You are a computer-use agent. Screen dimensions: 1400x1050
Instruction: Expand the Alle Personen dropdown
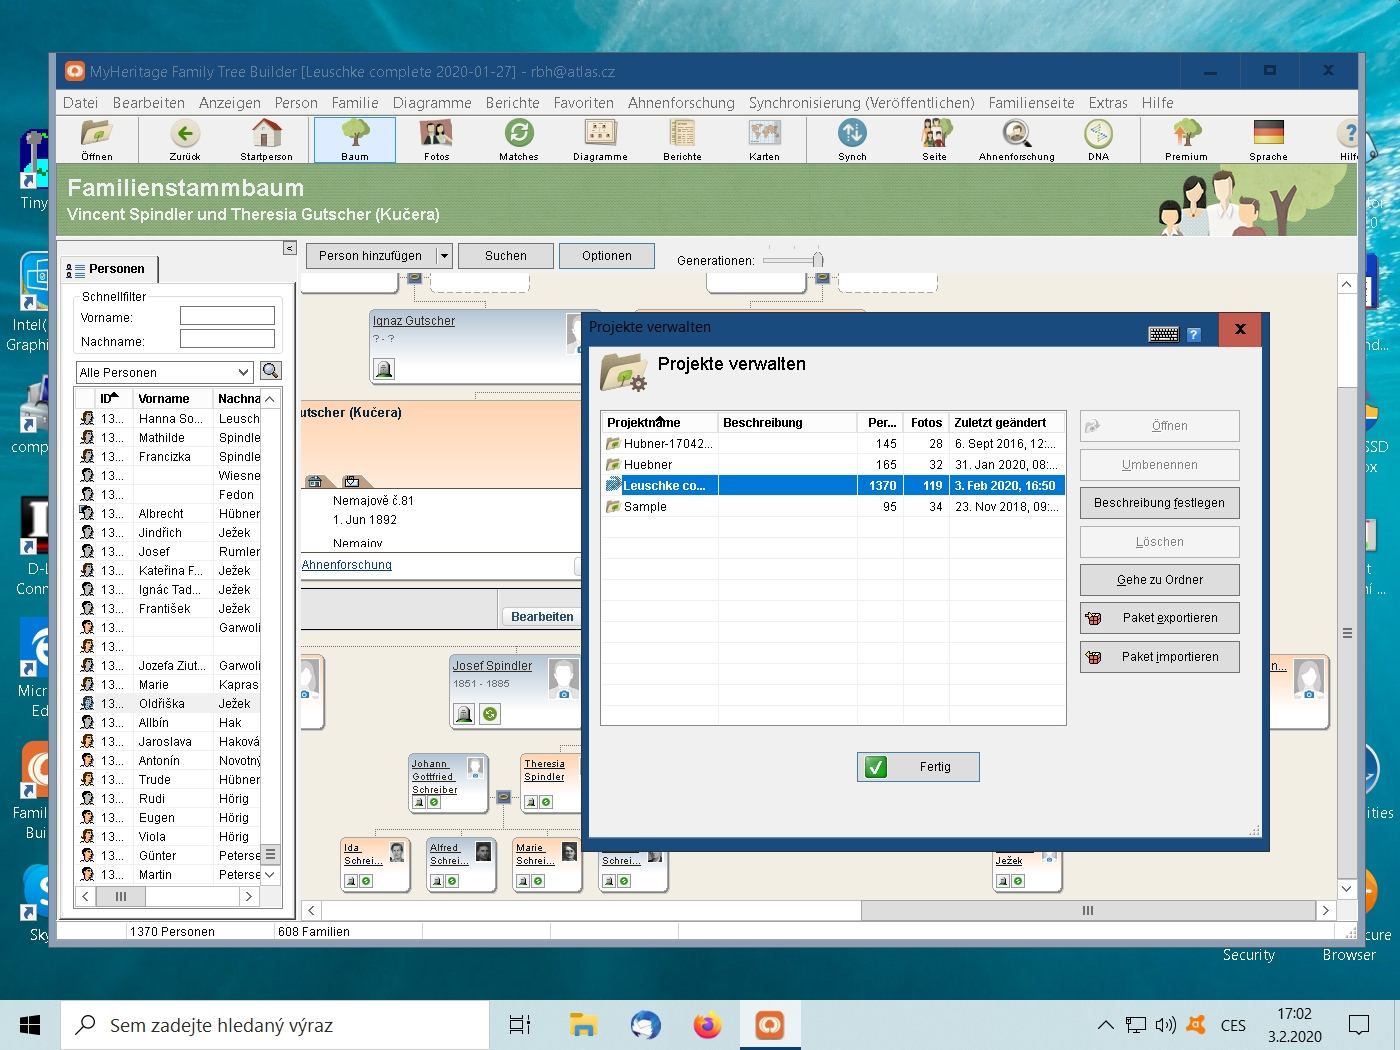click(243, 372)
